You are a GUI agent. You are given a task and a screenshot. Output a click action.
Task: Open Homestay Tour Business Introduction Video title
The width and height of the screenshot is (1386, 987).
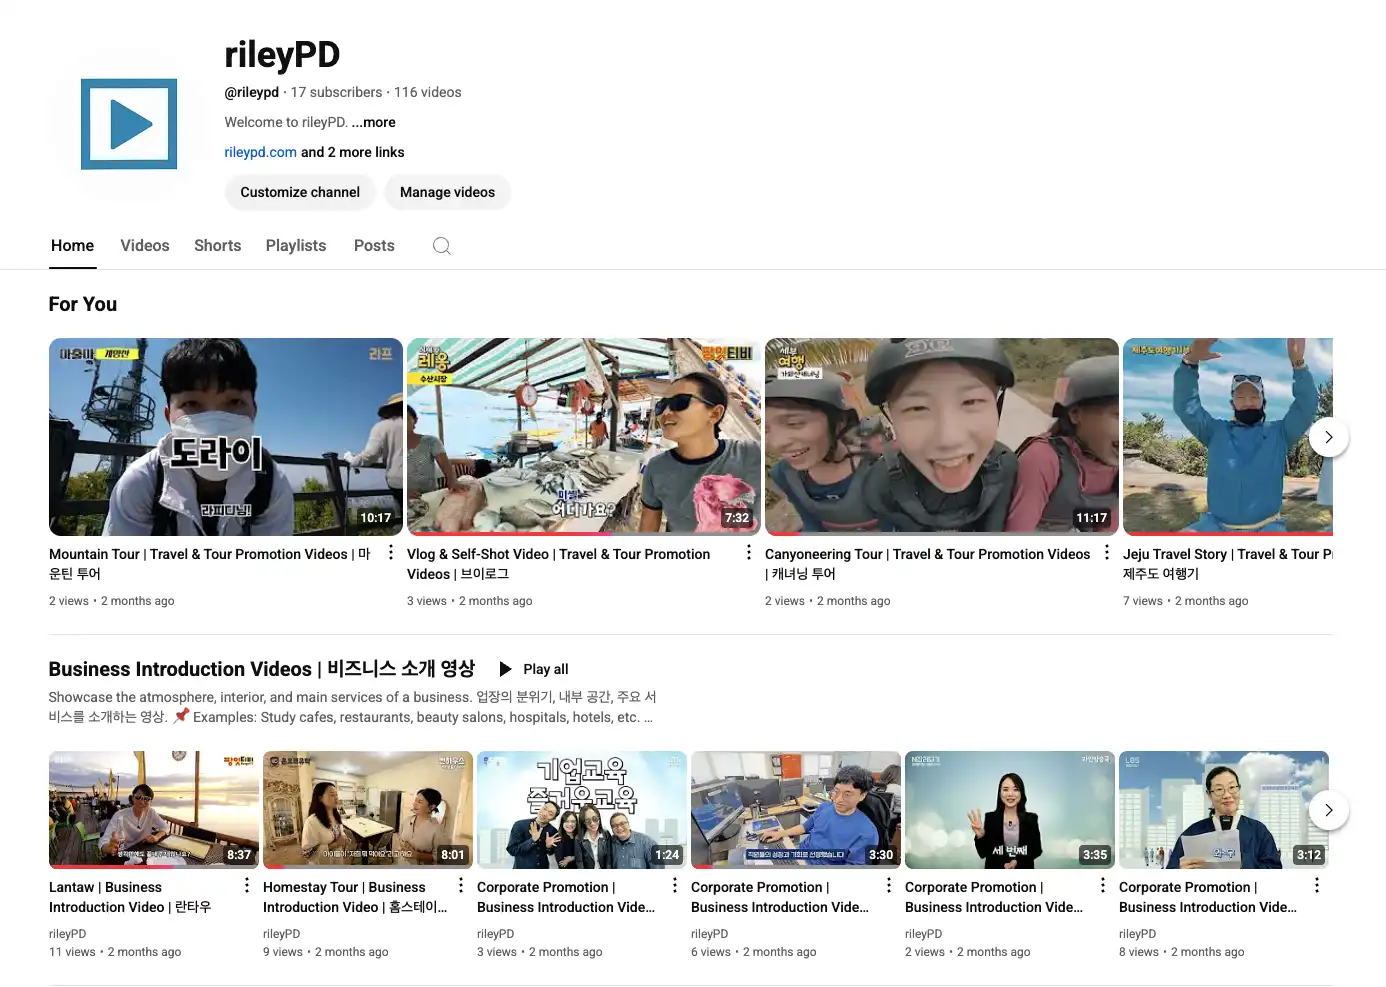355,897
